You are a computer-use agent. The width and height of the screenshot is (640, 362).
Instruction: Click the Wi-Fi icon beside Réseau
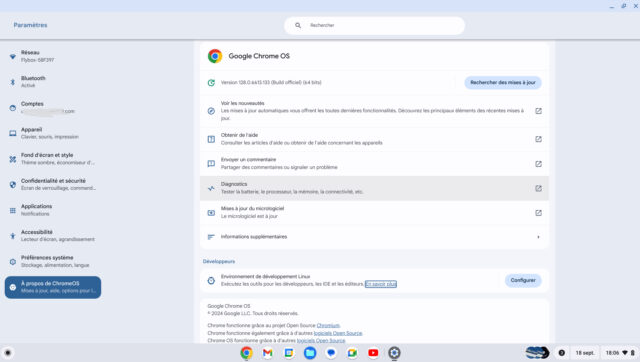[x=13, y=56]
